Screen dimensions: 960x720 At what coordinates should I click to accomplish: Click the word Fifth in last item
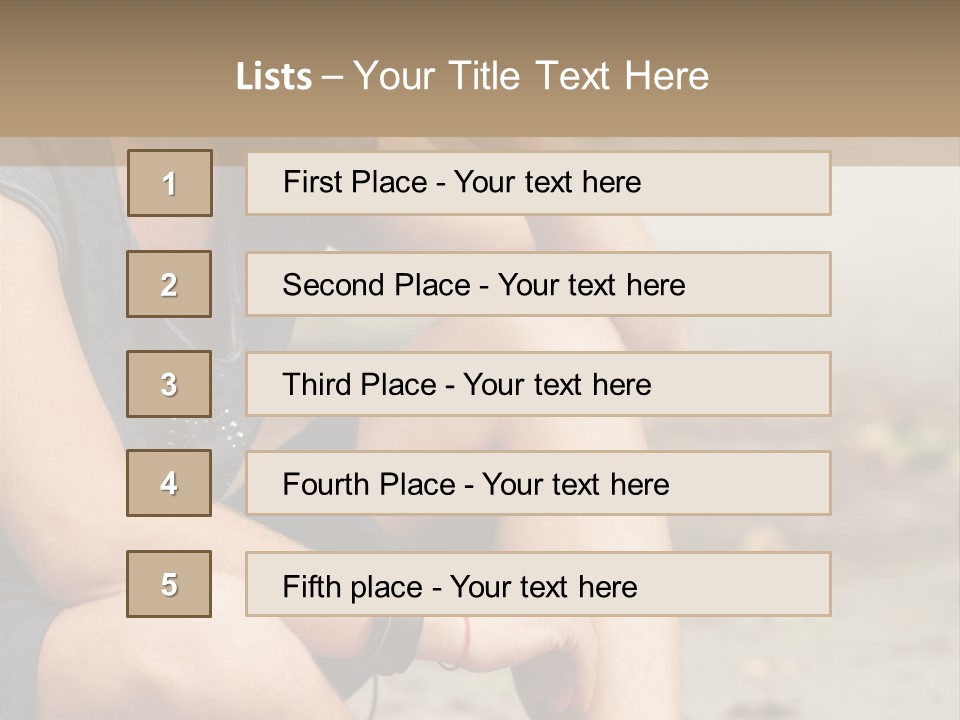click(x=311, y=586)
